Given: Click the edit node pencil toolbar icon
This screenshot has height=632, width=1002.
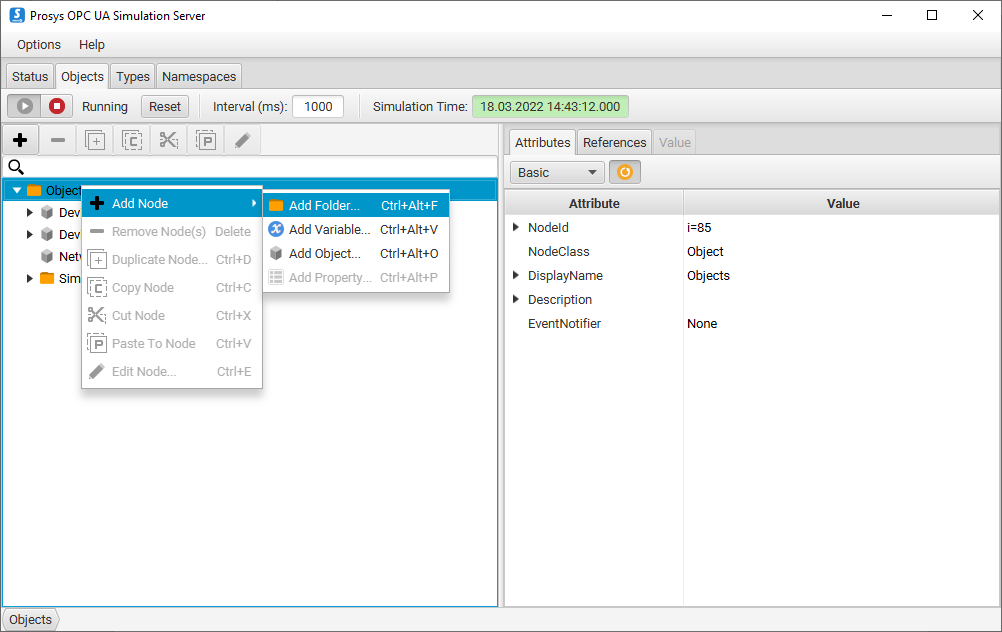Looking at the screenshot, I should [243, 140].
